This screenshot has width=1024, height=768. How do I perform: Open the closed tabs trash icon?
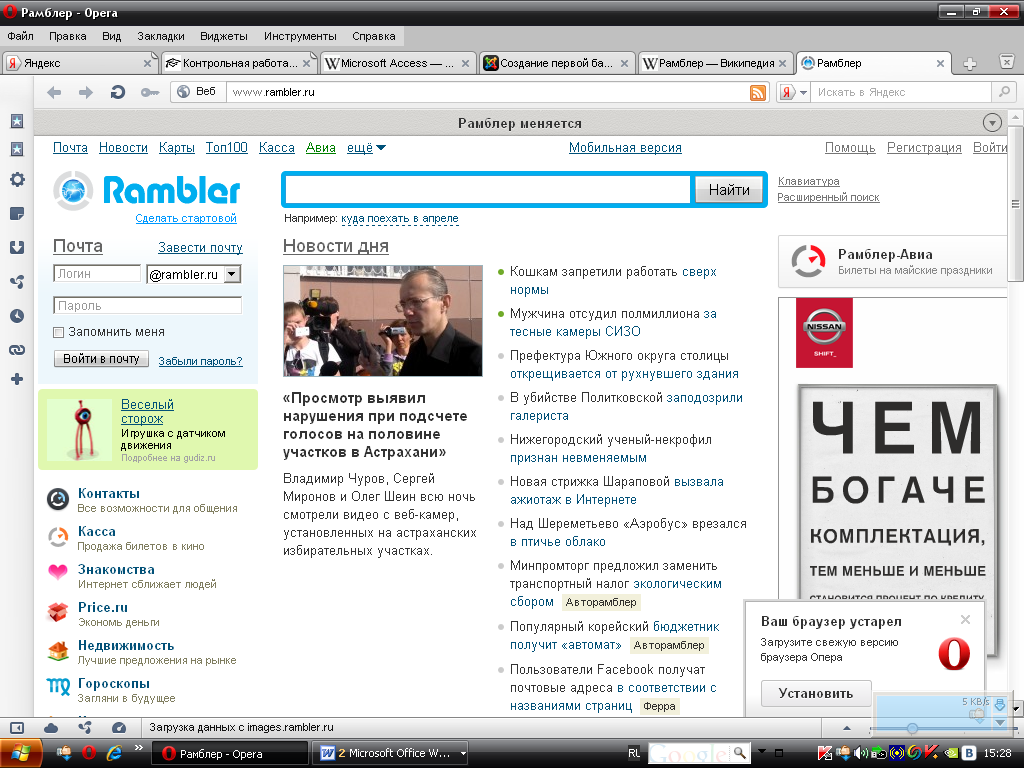[1007, 62]
